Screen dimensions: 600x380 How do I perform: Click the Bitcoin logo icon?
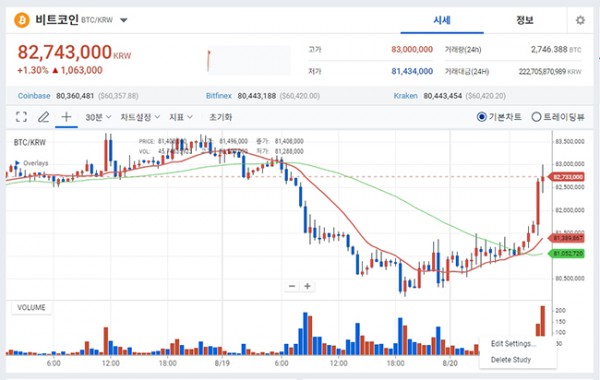coord(22,20)
